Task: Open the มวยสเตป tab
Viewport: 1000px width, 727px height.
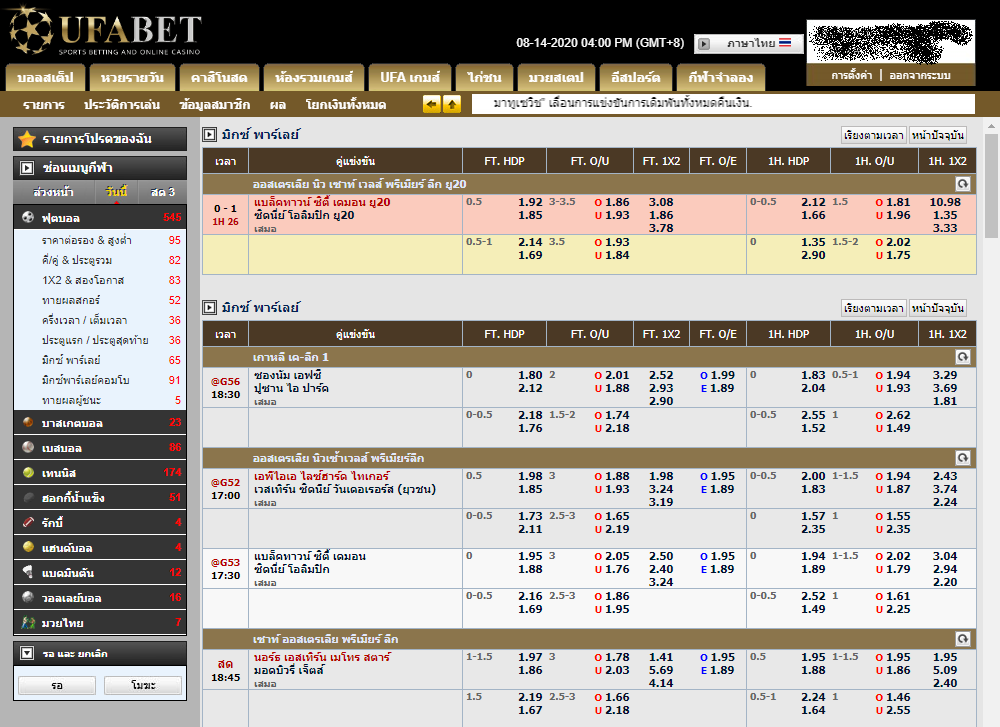Action: [x=556, y=78]
